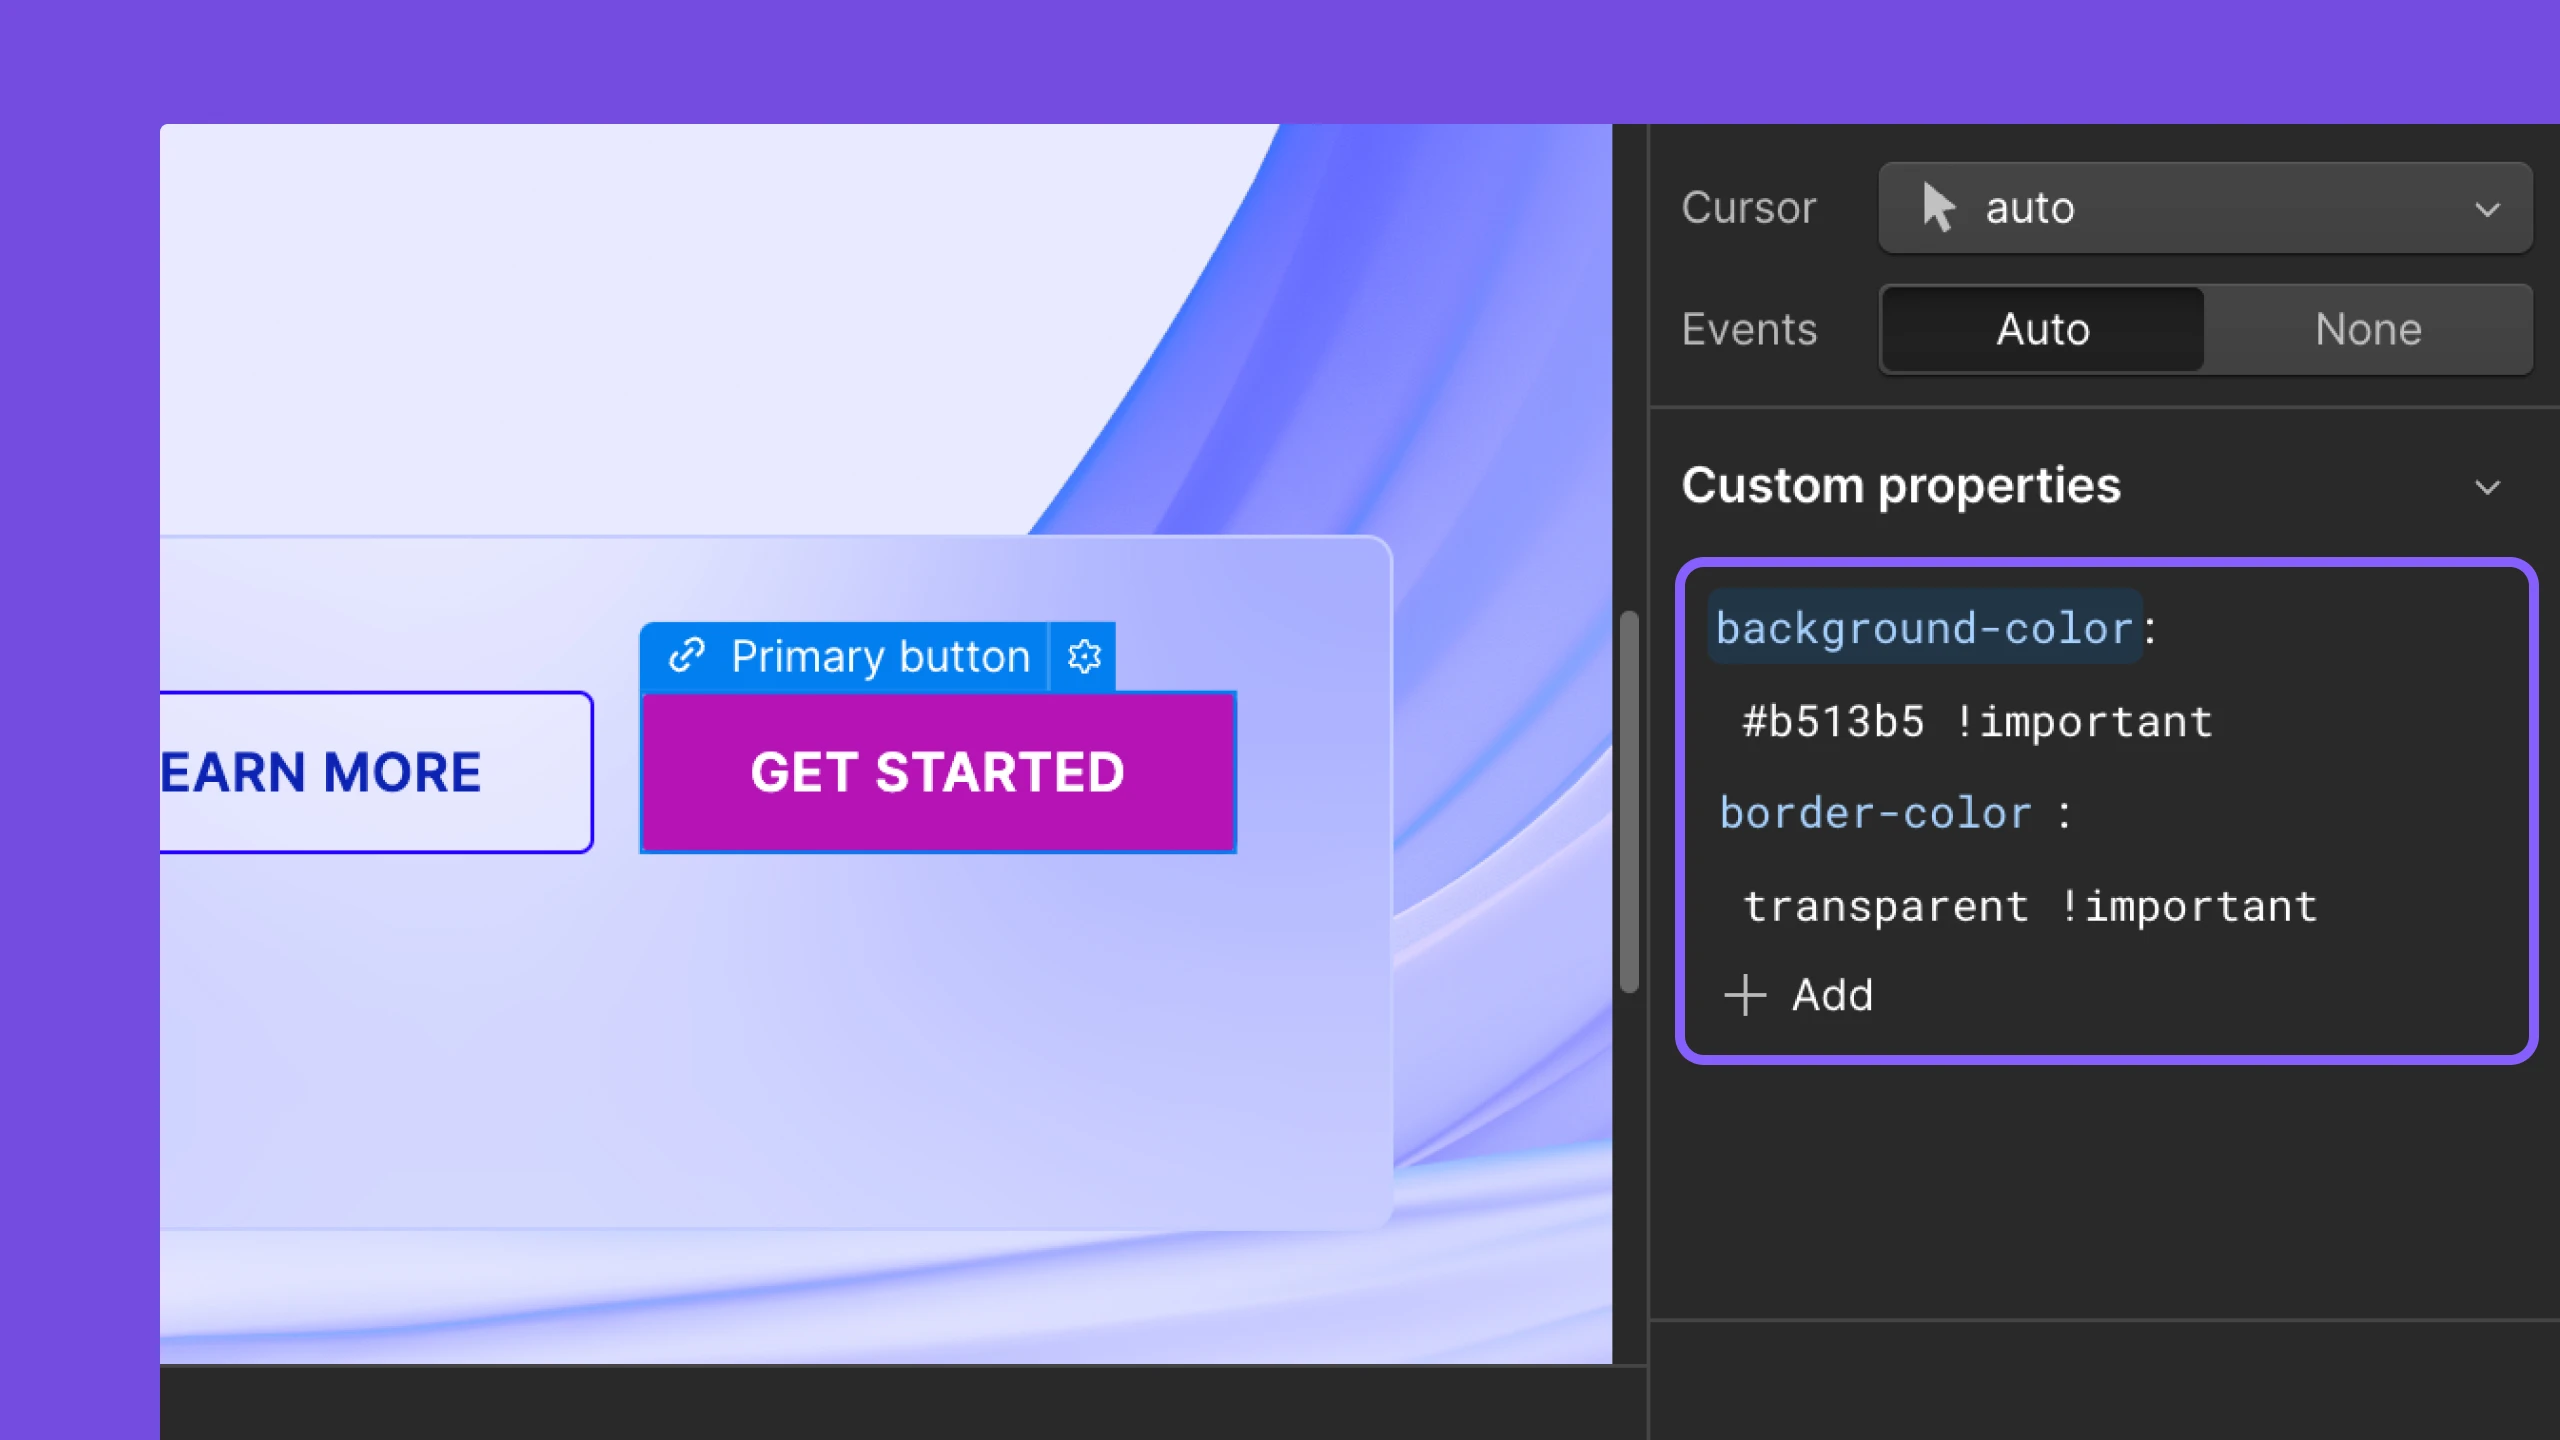Click the link icon on Primary button label
The image size is (2560, 1440).
(687, 657)
